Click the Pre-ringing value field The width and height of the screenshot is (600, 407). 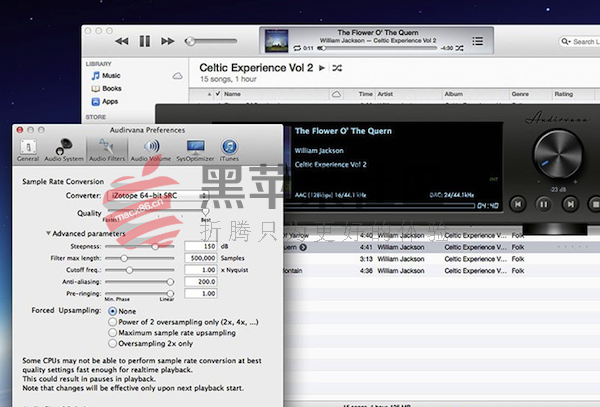pyautogui.click(x=201, y=293)
